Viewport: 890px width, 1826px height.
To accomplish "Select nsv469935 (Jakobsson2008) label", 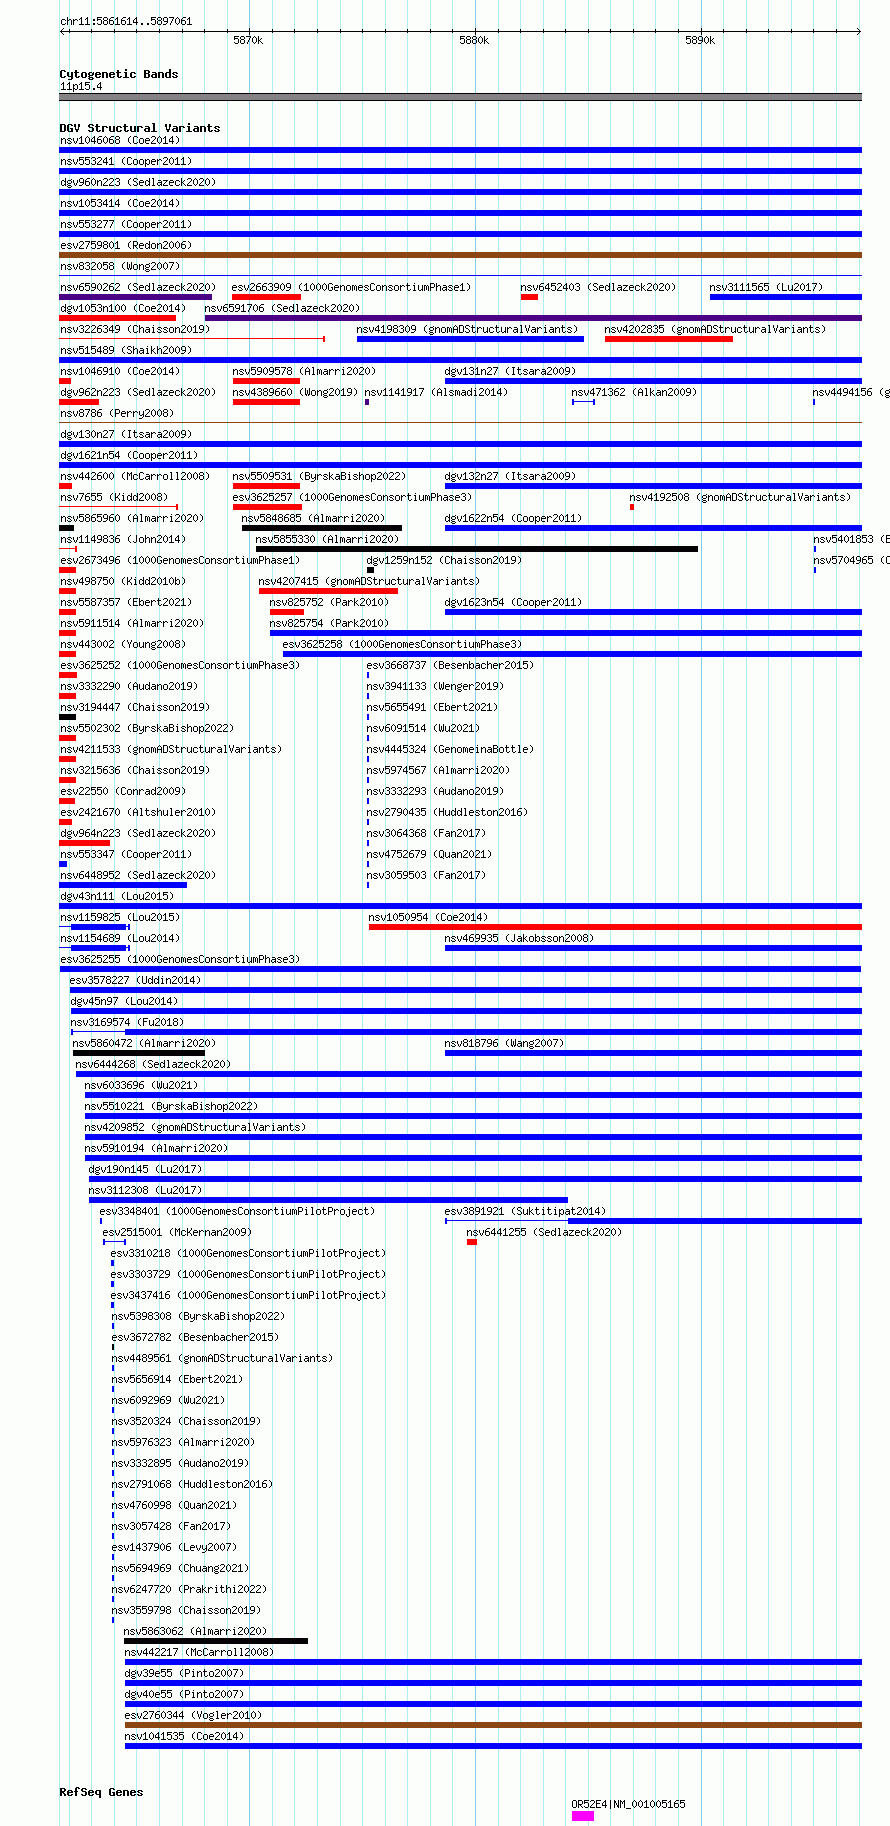I will click(x=519, y=938).
